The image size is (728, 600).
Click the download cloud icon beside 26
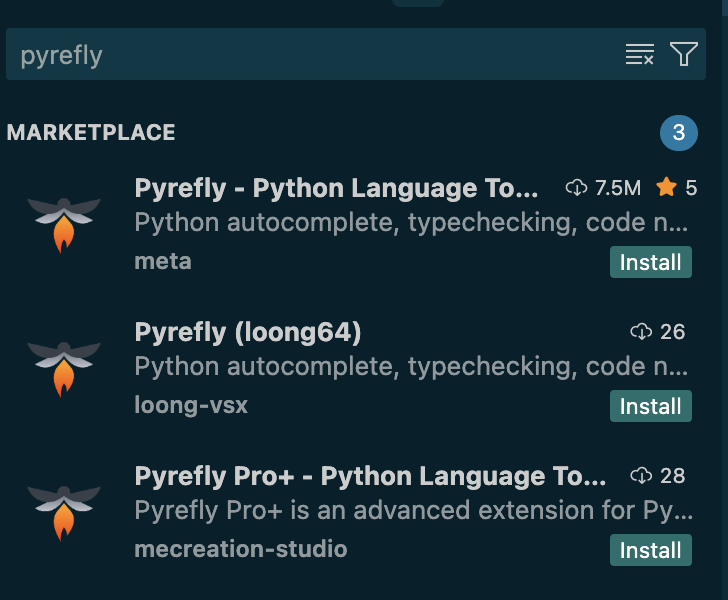641,332
